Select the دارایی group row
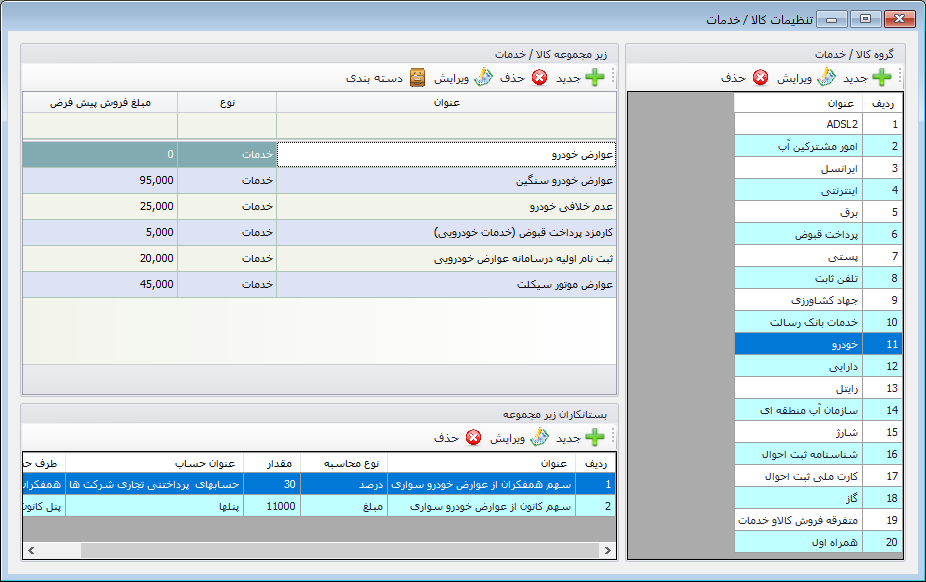926x582 pixels. [x=818, y=367]
